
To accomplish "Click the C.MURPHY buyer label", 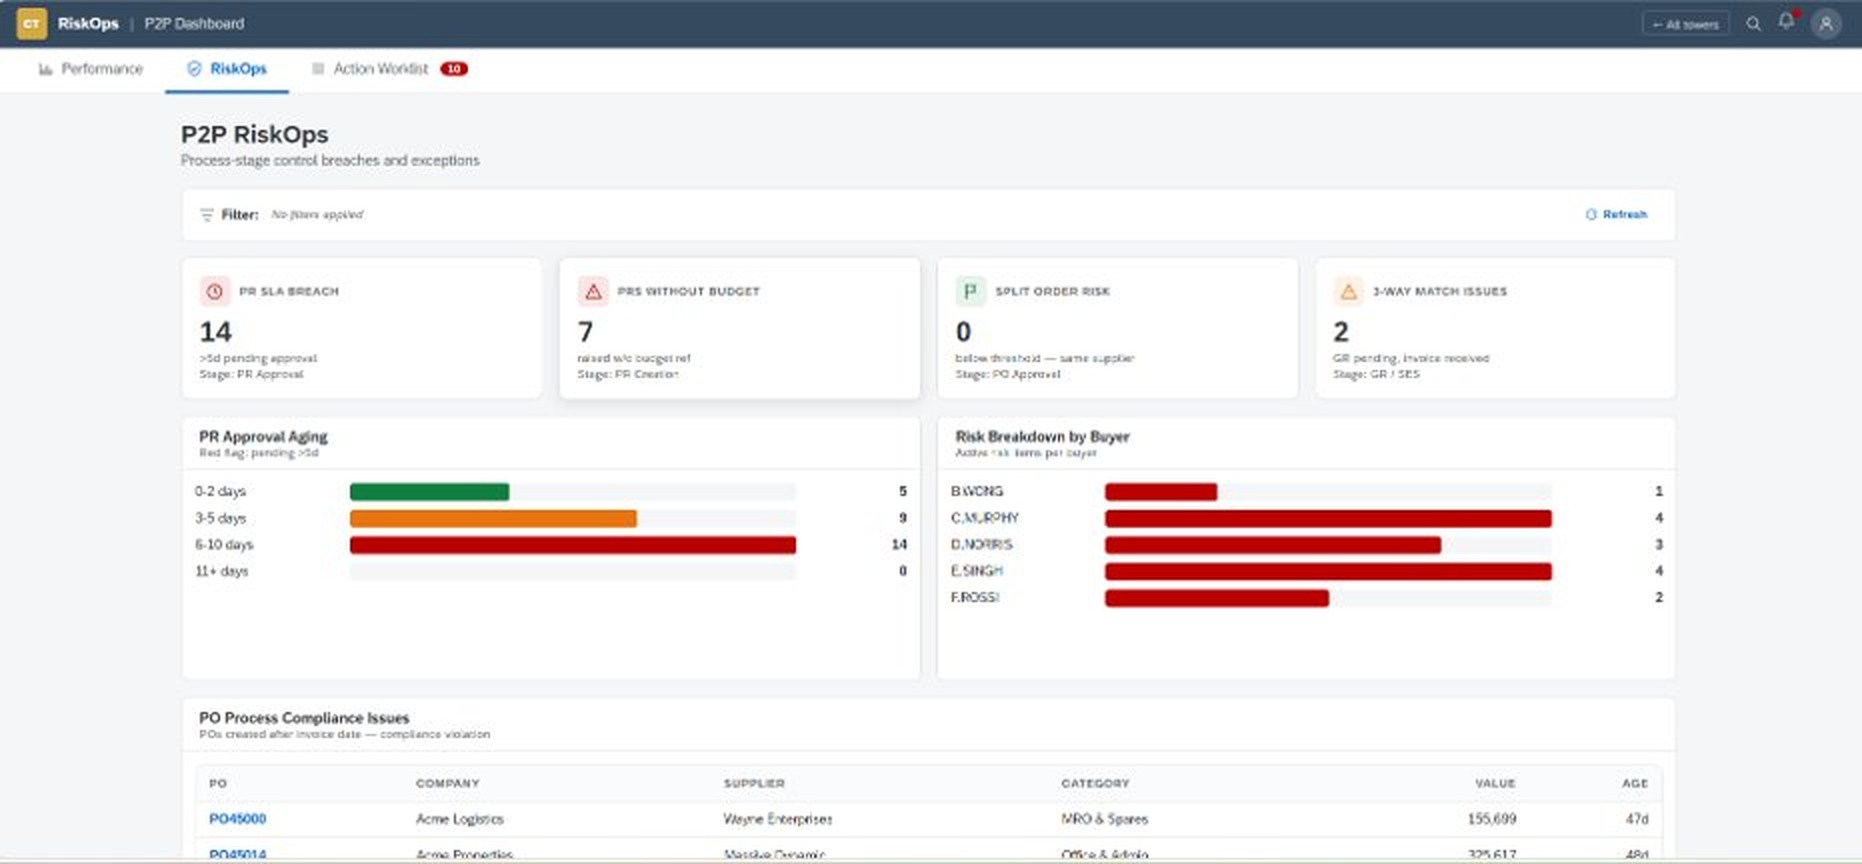I will tap(984, 518).
